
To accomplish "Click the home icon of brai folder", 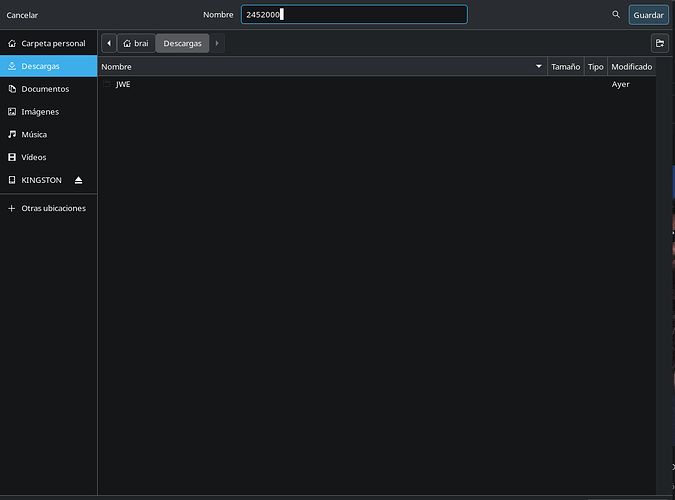I will 127,44.
